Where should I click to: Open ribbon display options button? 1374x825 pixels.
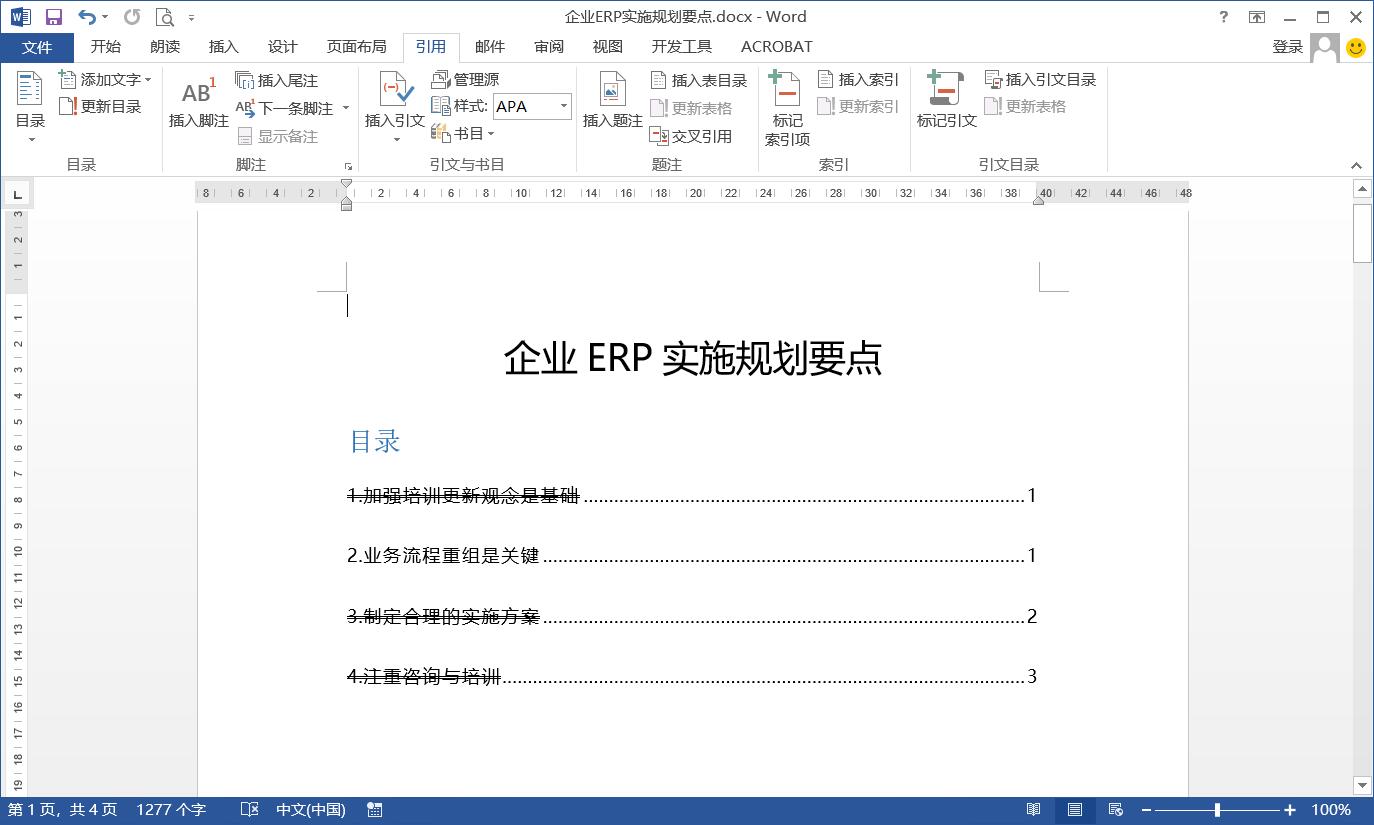(1257, 17)
